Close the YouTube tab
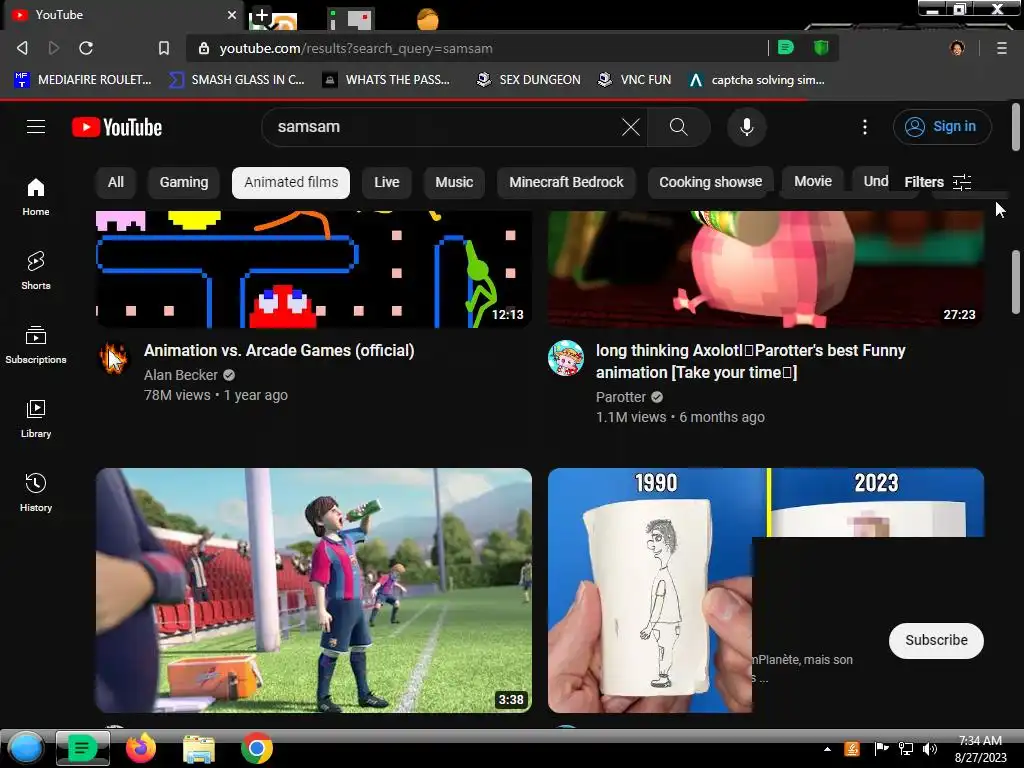 [x=232, y=14]
